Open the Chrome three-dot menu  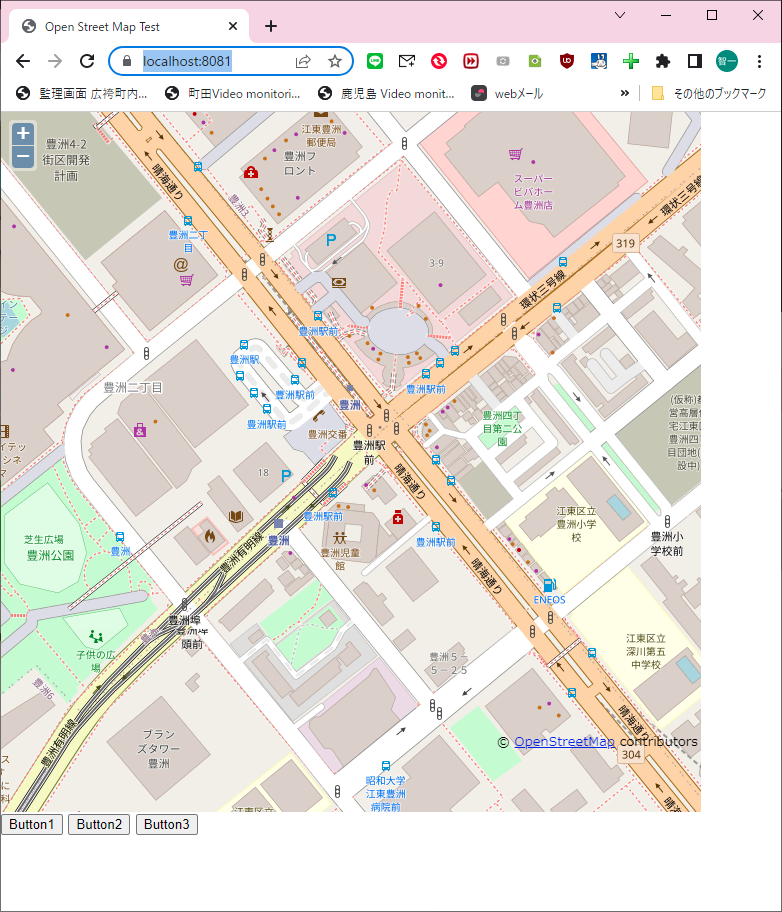760,61
